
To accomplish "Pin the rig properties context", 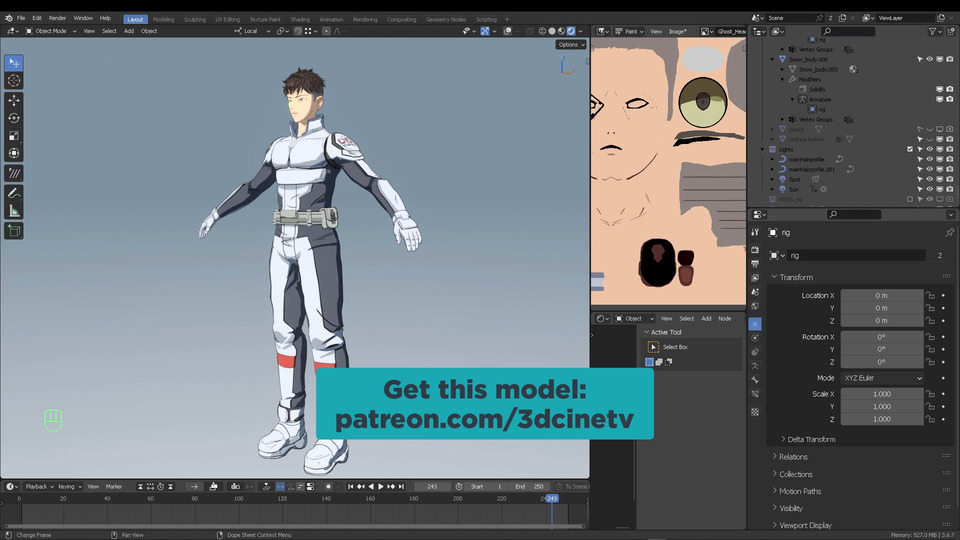I will click(950, 233).
